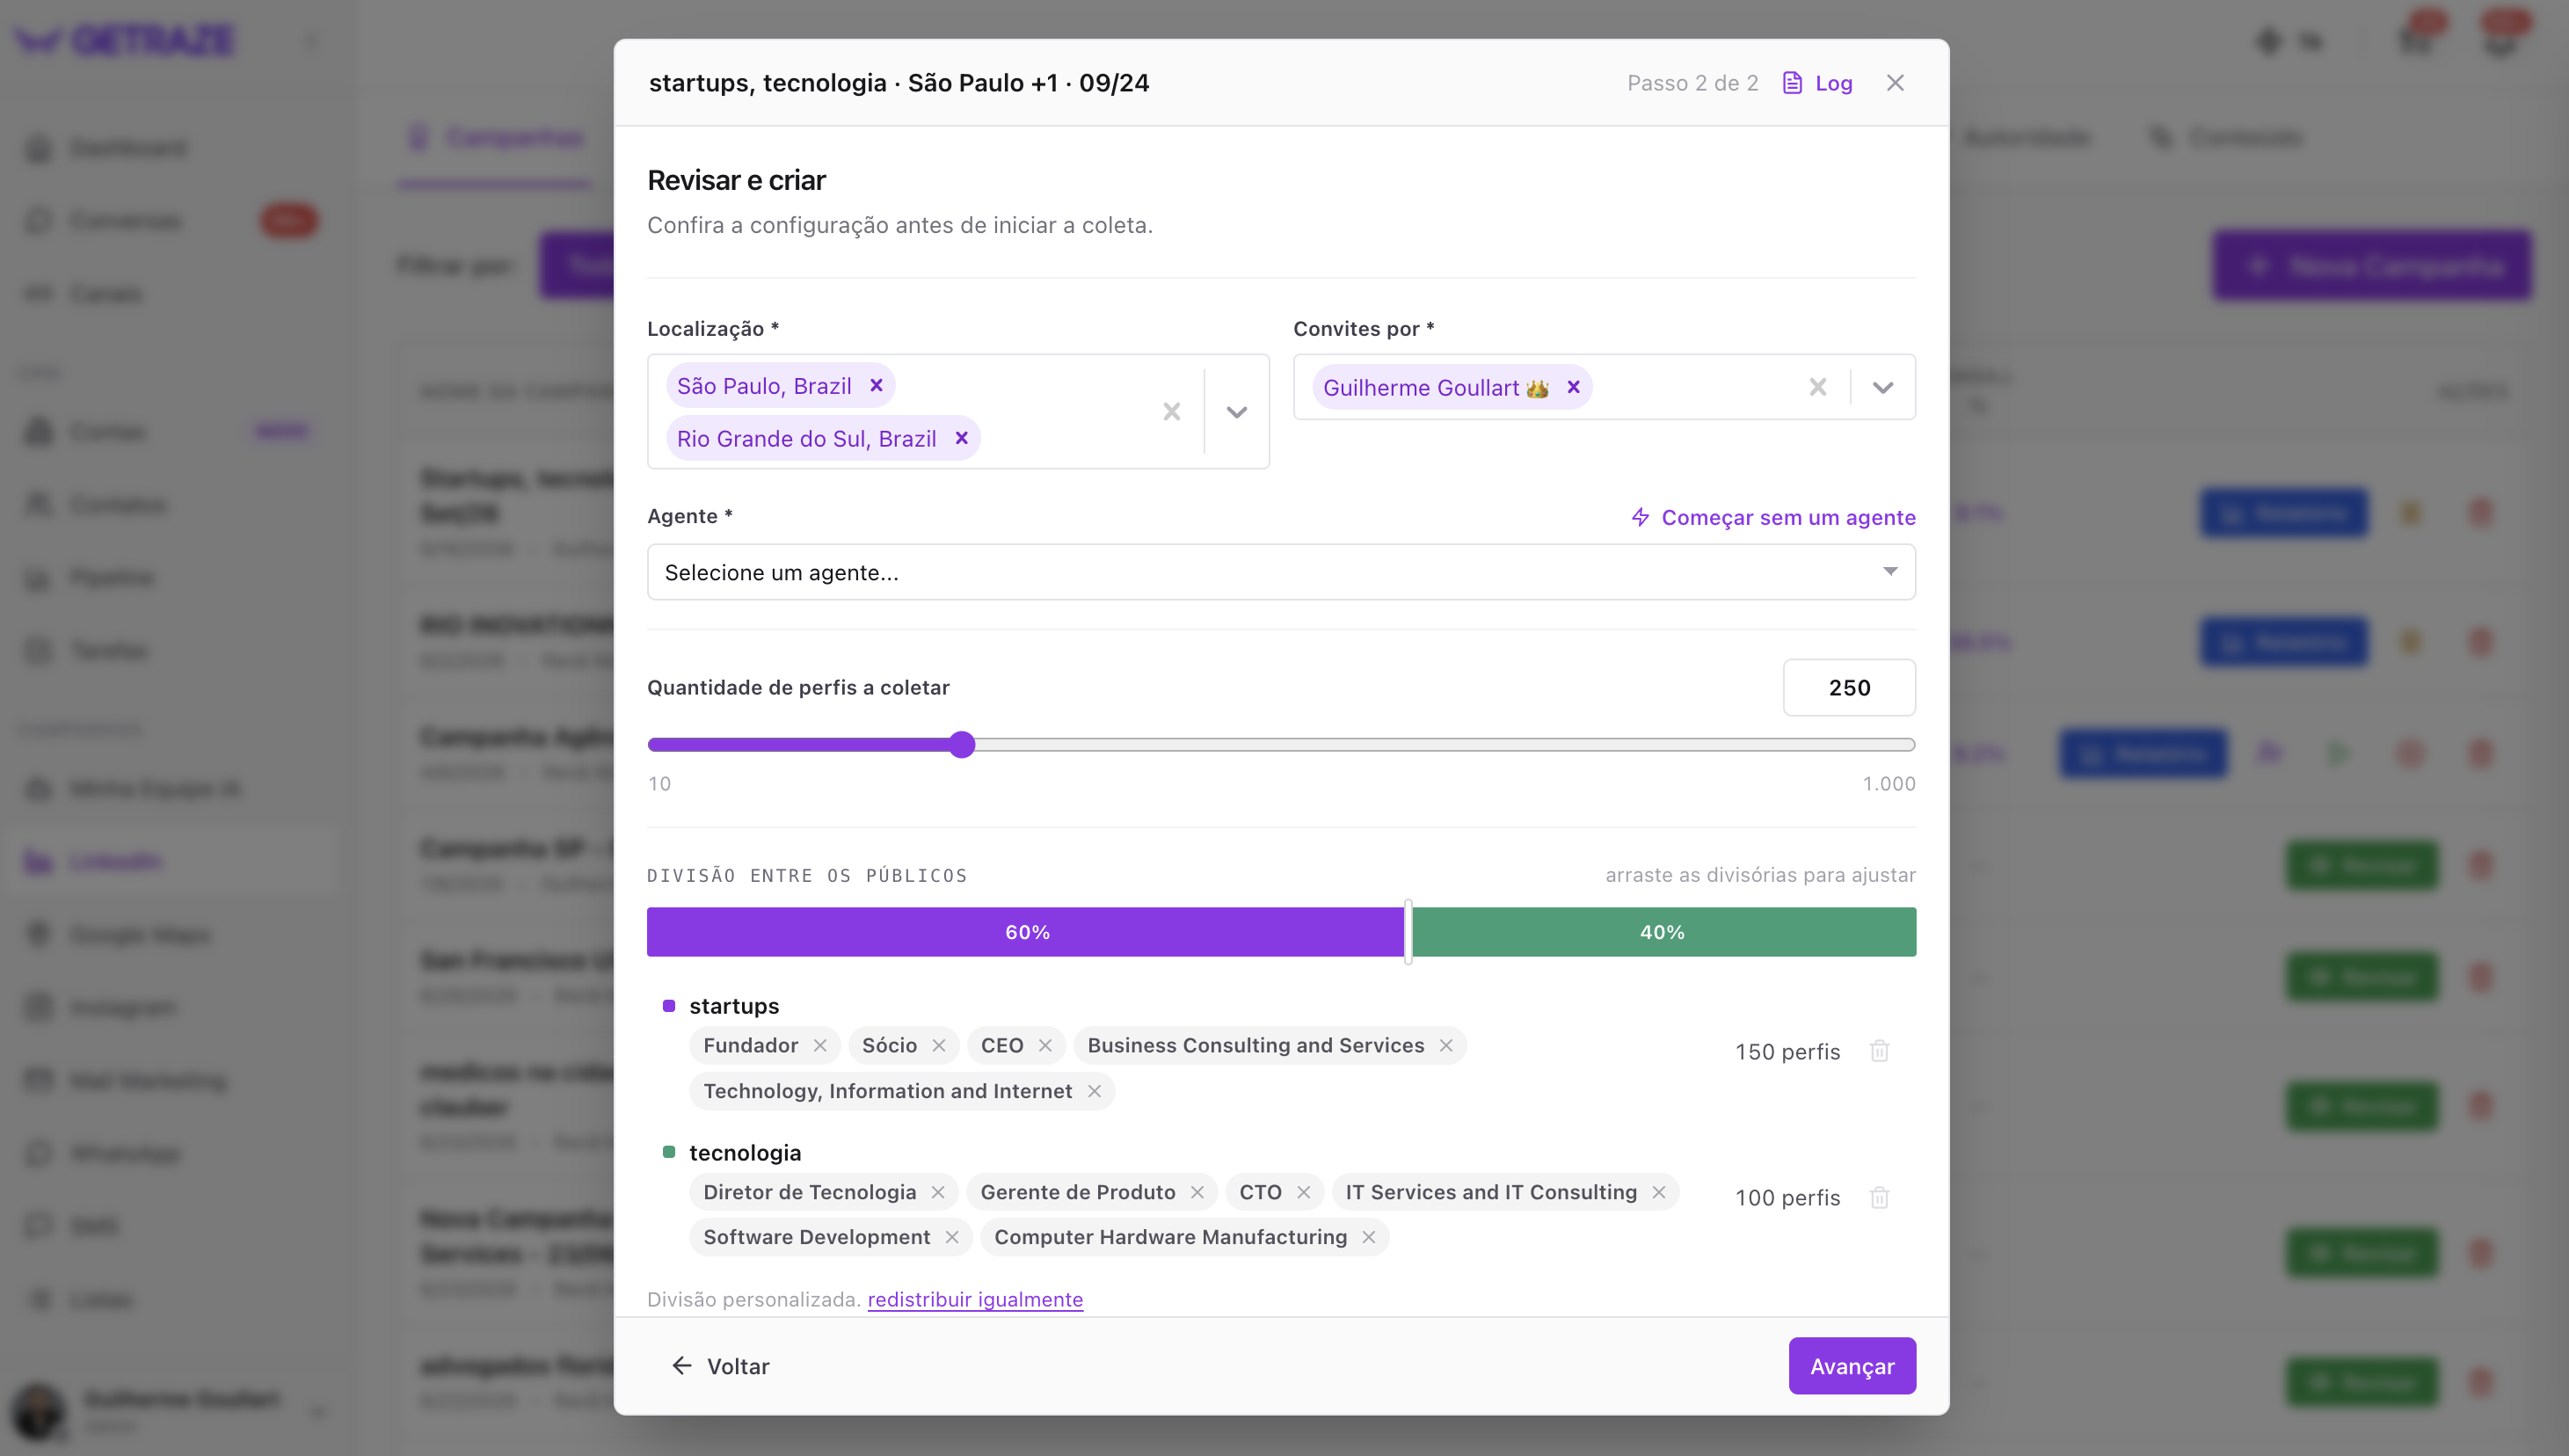Remove the Fundador tag
The image size is (2569, 1456).
pyautogui.click(x=820, y=1045)
